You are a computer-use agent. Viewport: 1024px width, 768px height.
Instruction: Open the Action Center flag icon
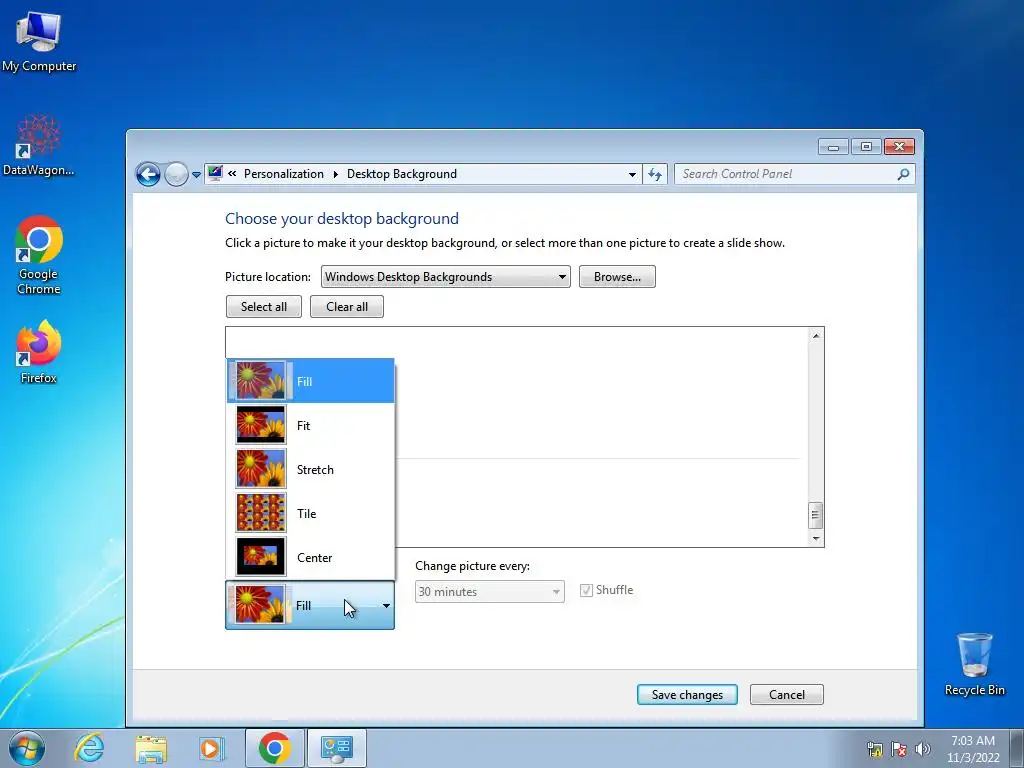899,749
